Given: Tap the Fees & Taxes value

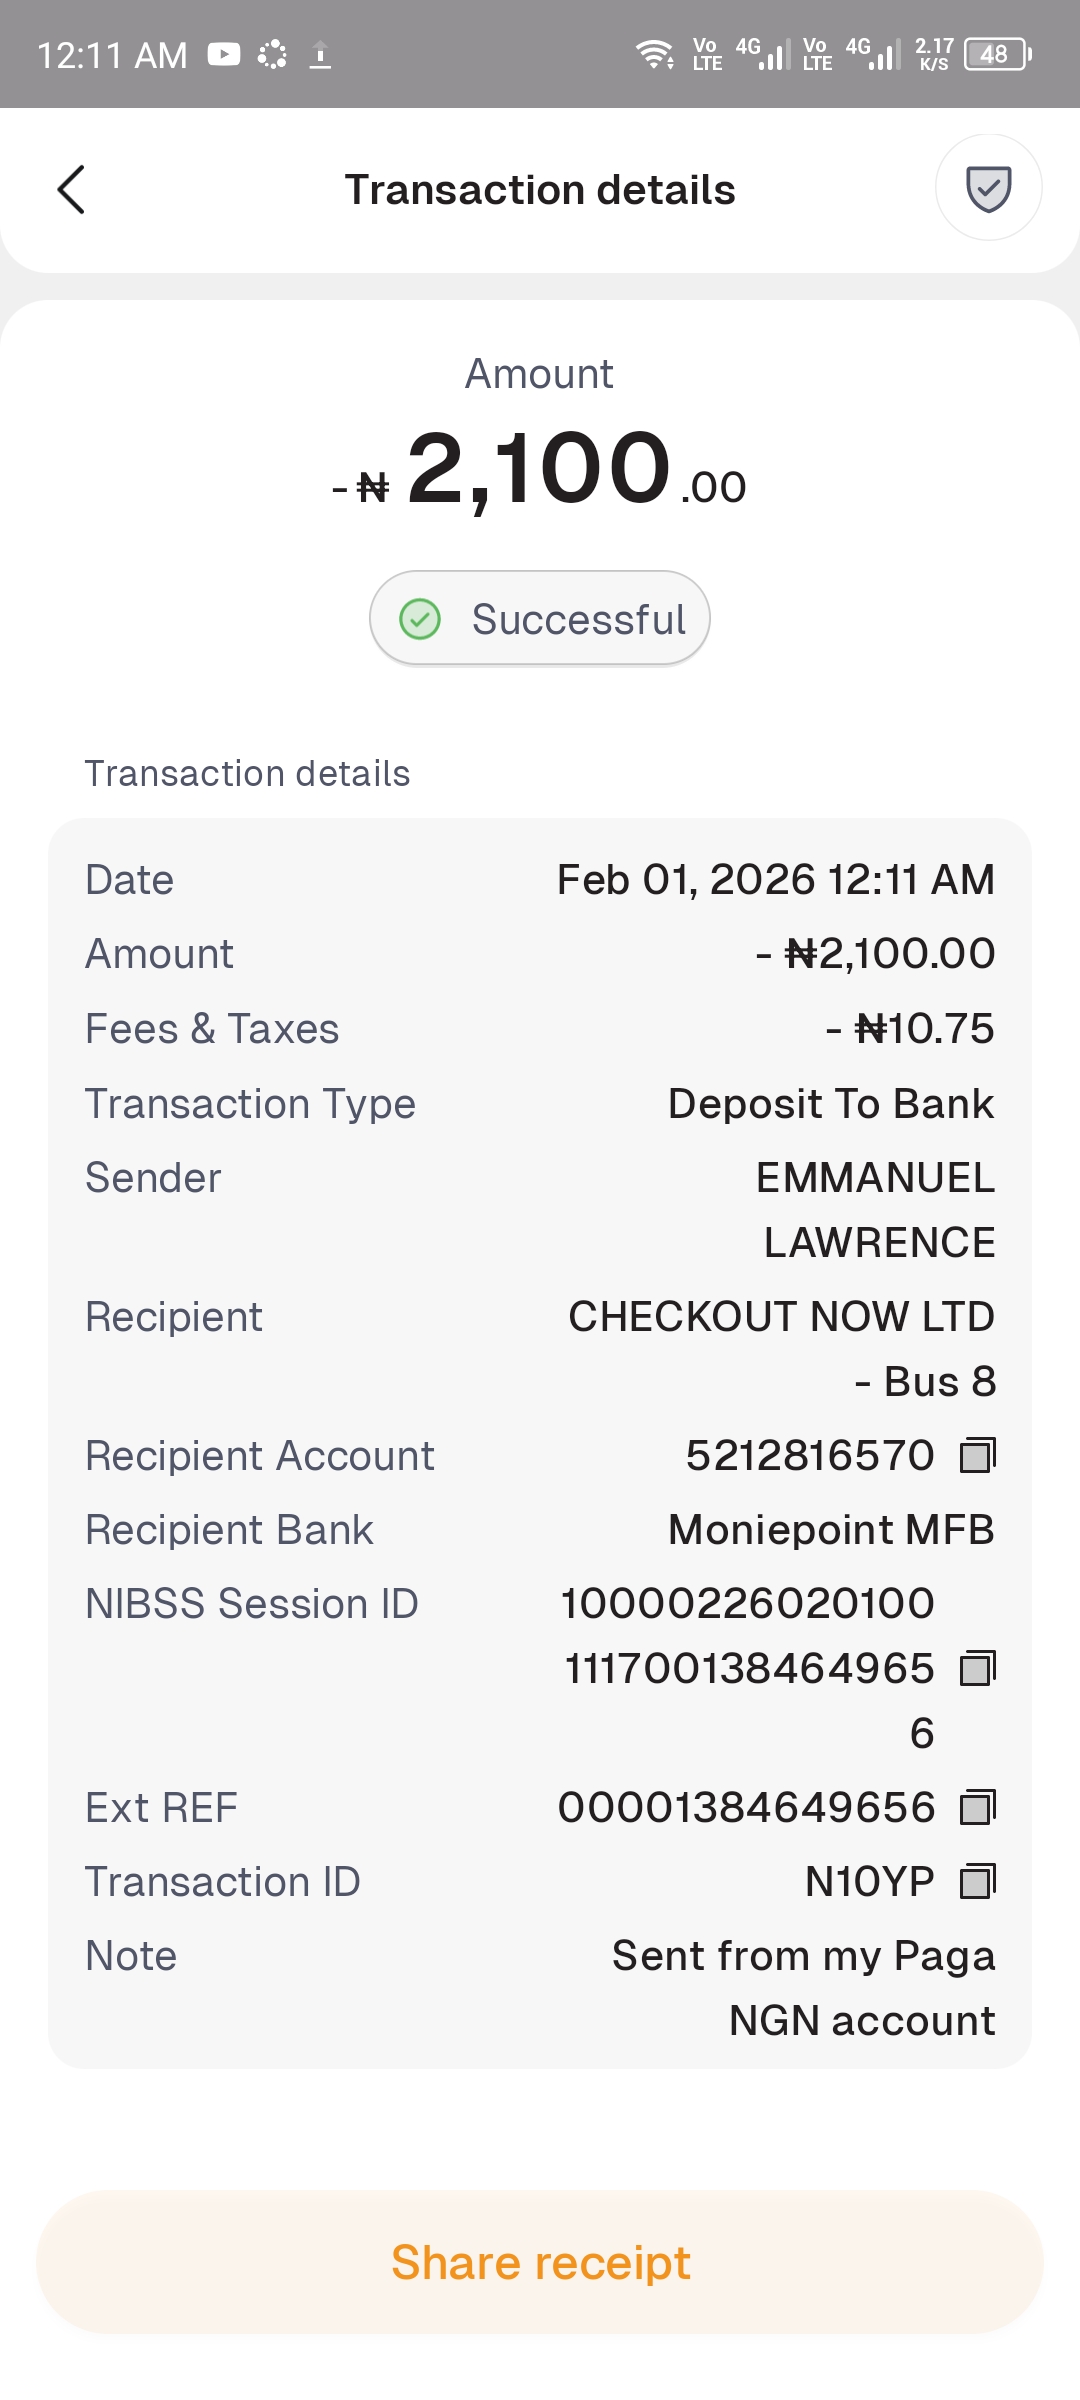Looking at the screenshot, I should (x=910, y=1029).
